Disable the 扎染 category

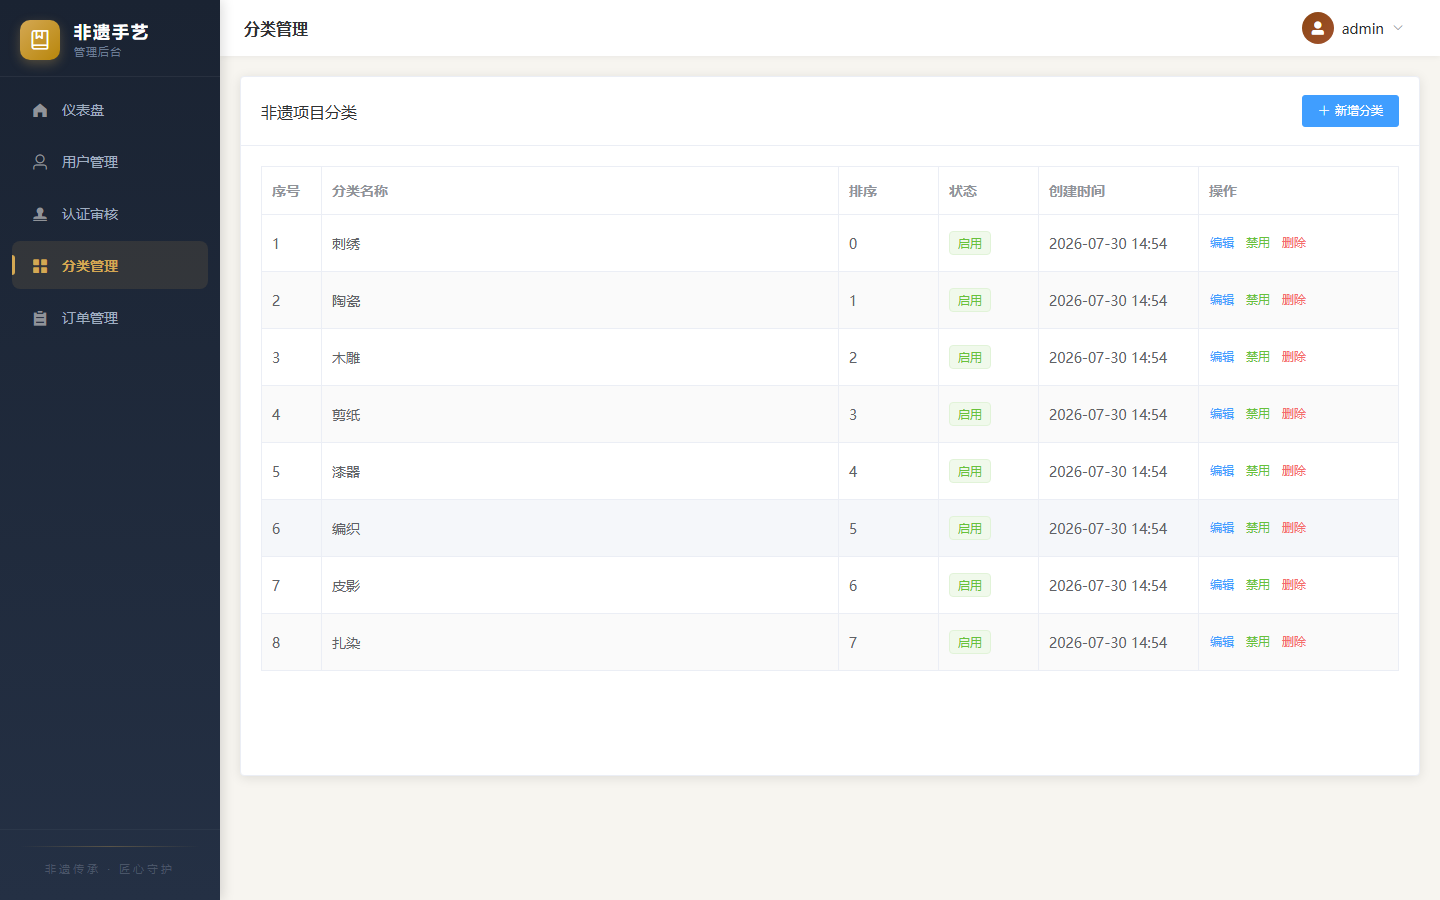click(x=1258, y=642)
